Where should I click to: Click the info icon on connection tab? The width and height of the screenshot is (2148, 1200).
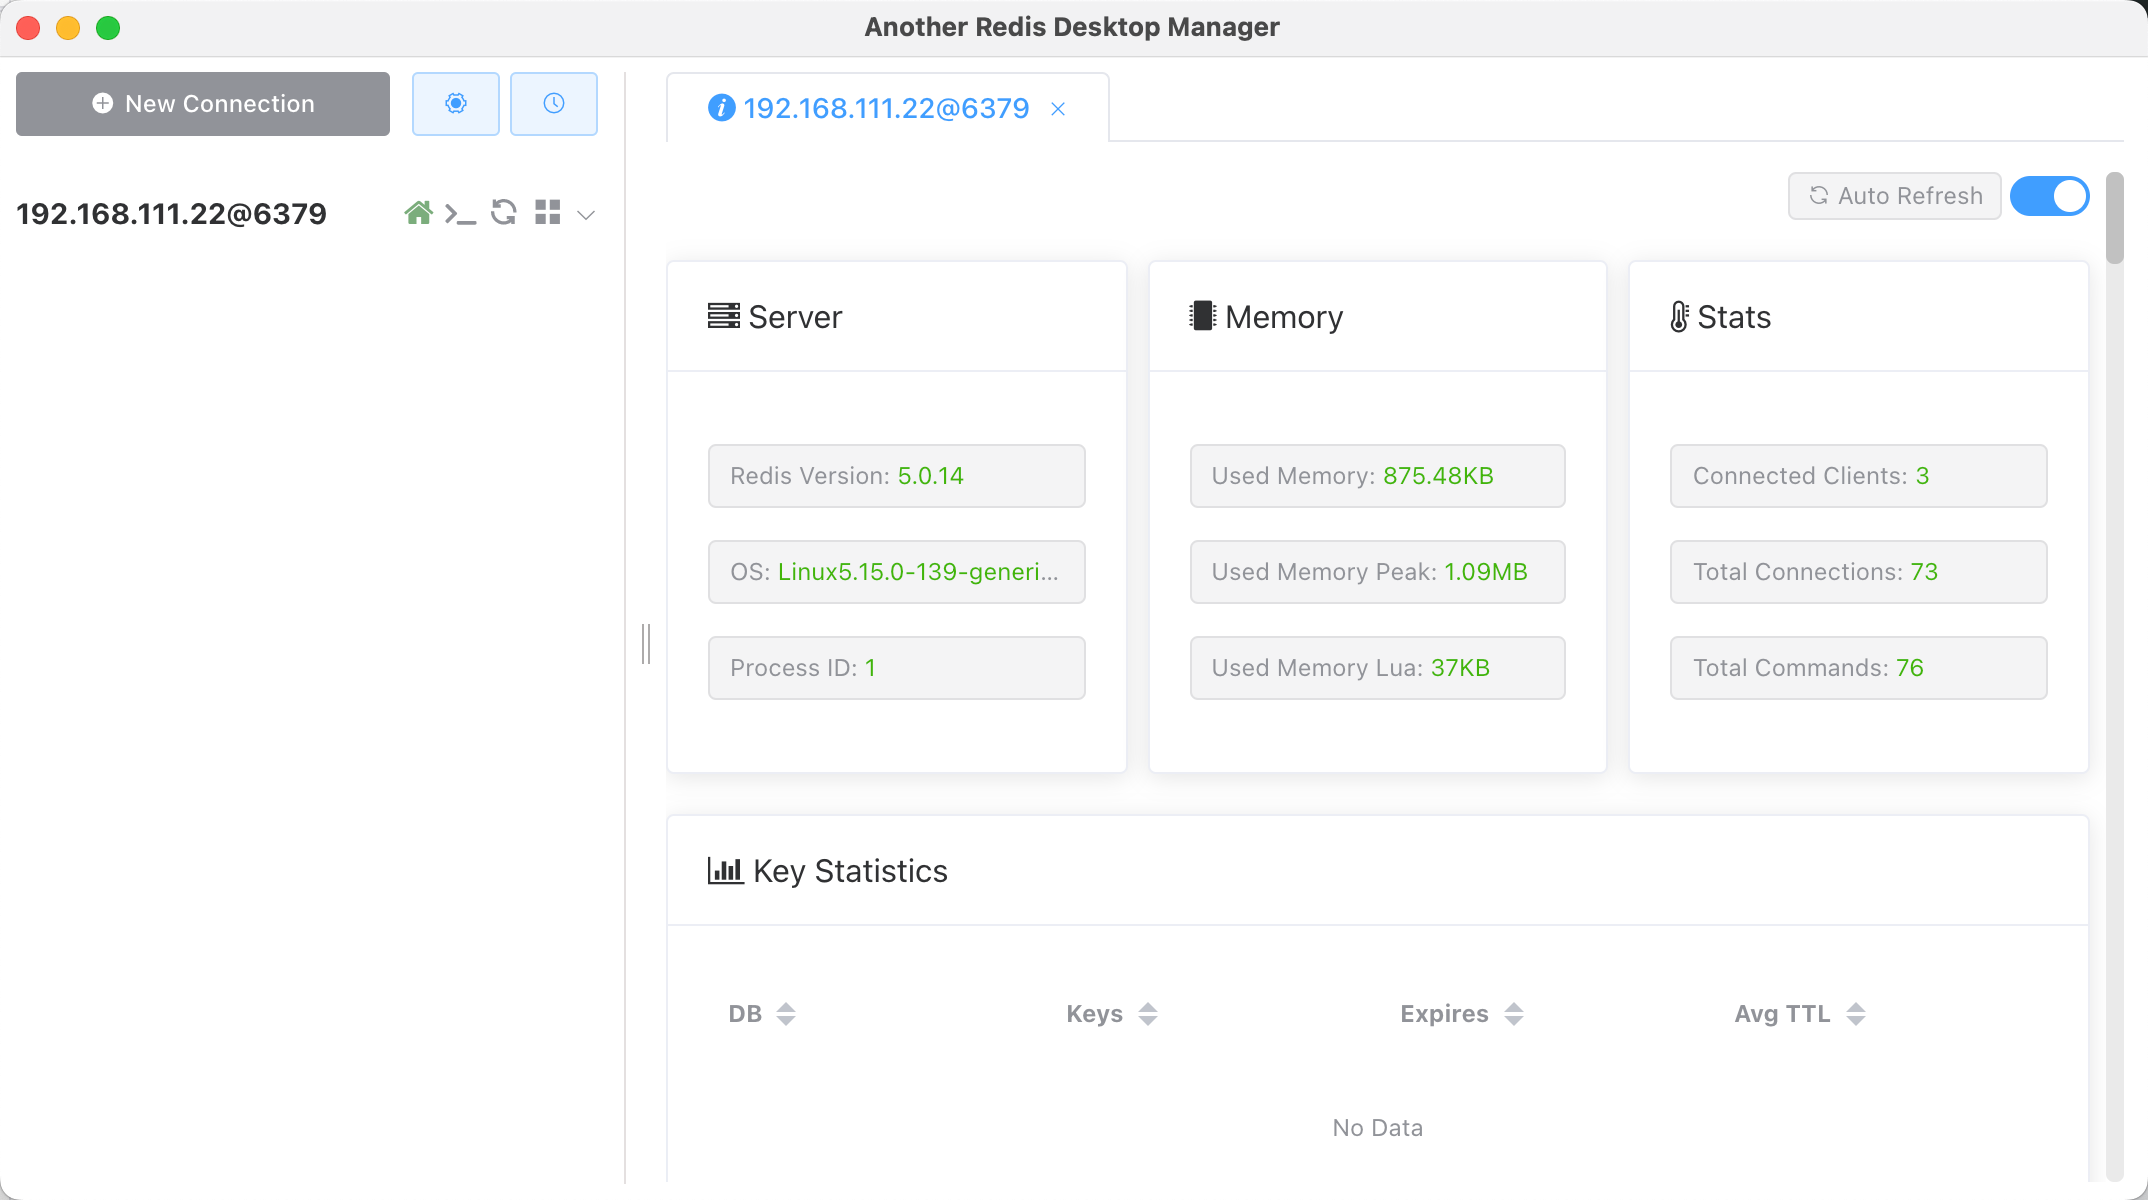pos(721,108)
